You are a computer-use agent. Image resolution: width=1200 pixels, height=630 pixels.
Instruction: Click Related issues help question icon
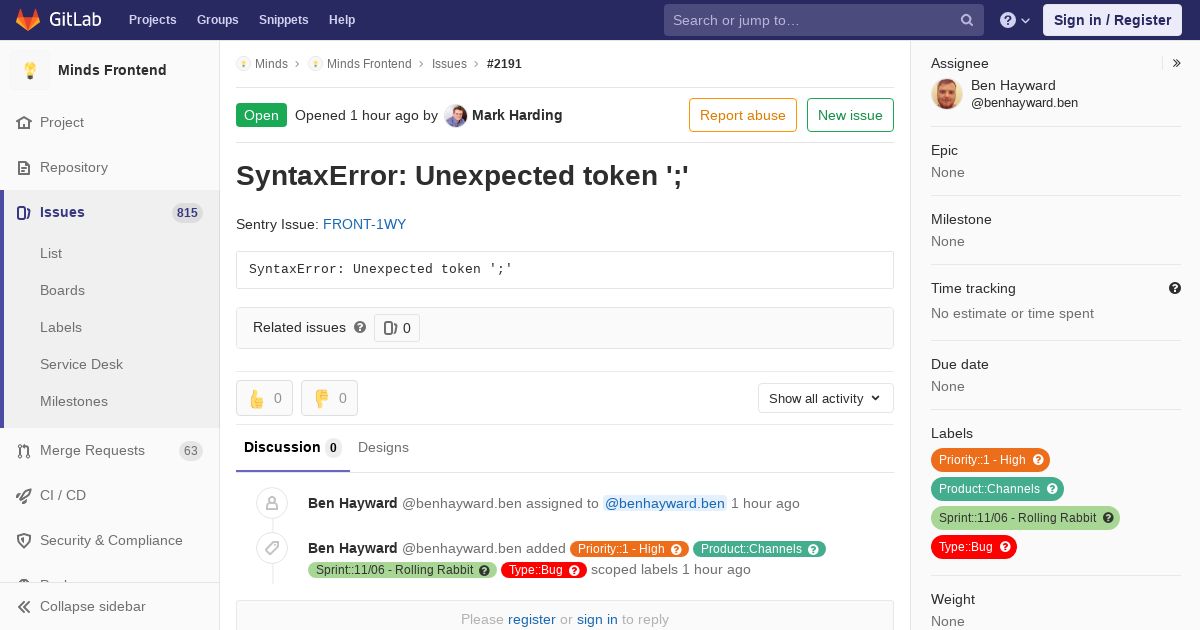(360, 327)
